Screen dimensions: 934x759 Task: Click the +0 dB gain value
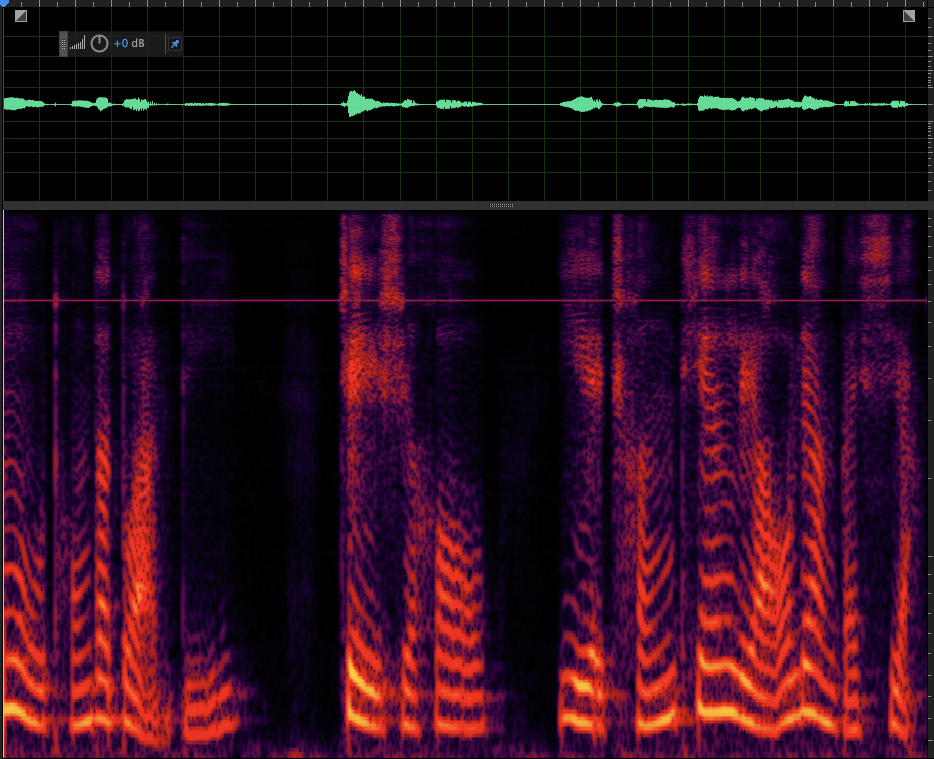click(x=129, y=43)
